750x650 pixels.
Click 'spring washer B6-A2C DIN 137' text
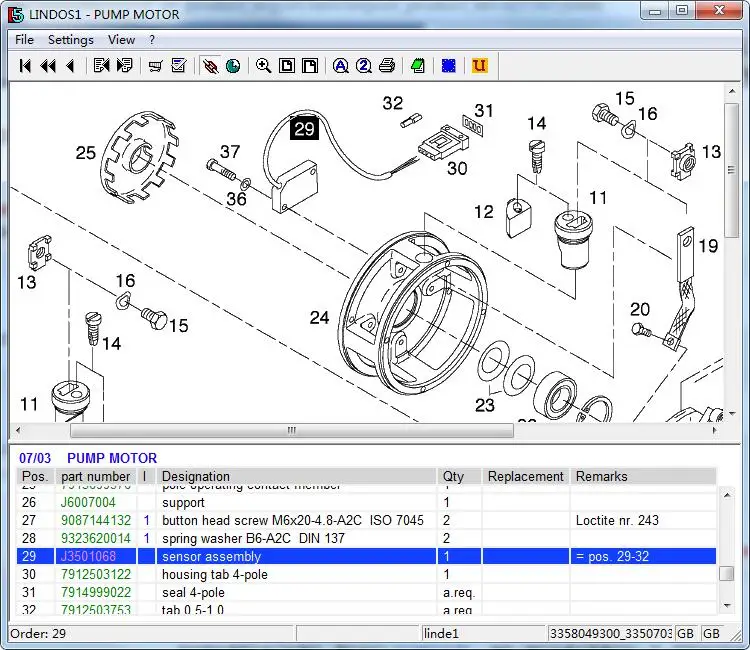[254, 538]
